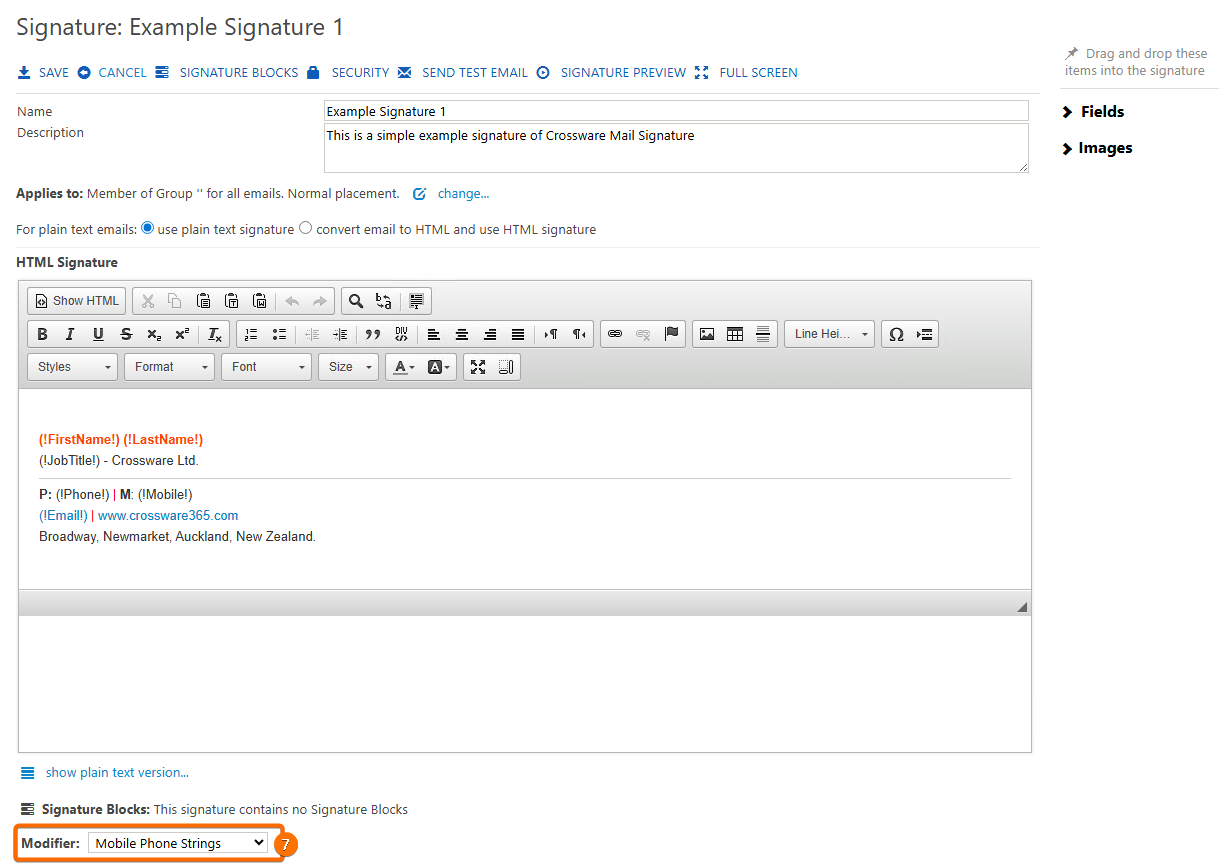Click the Find magnifier icon
The width and height of the screenshot is (1219, 867).
(x=356, y=301)
